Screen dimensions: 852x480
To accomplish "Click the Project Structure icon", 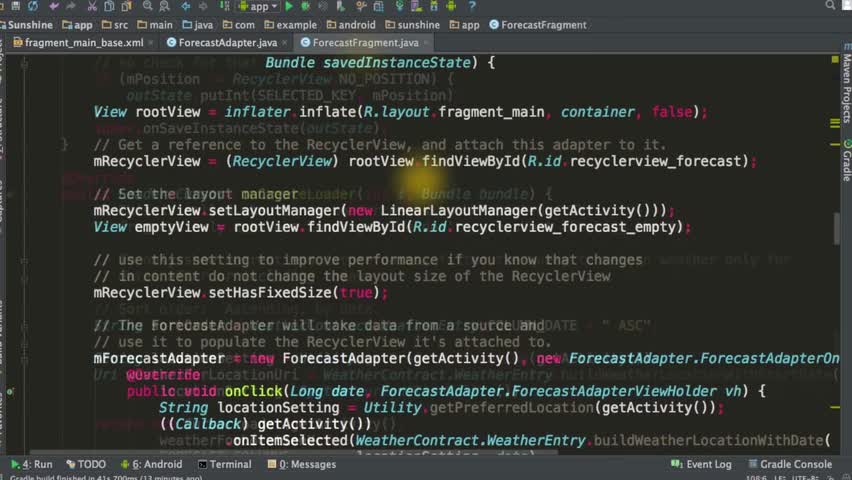I will (x=379, y=6).
